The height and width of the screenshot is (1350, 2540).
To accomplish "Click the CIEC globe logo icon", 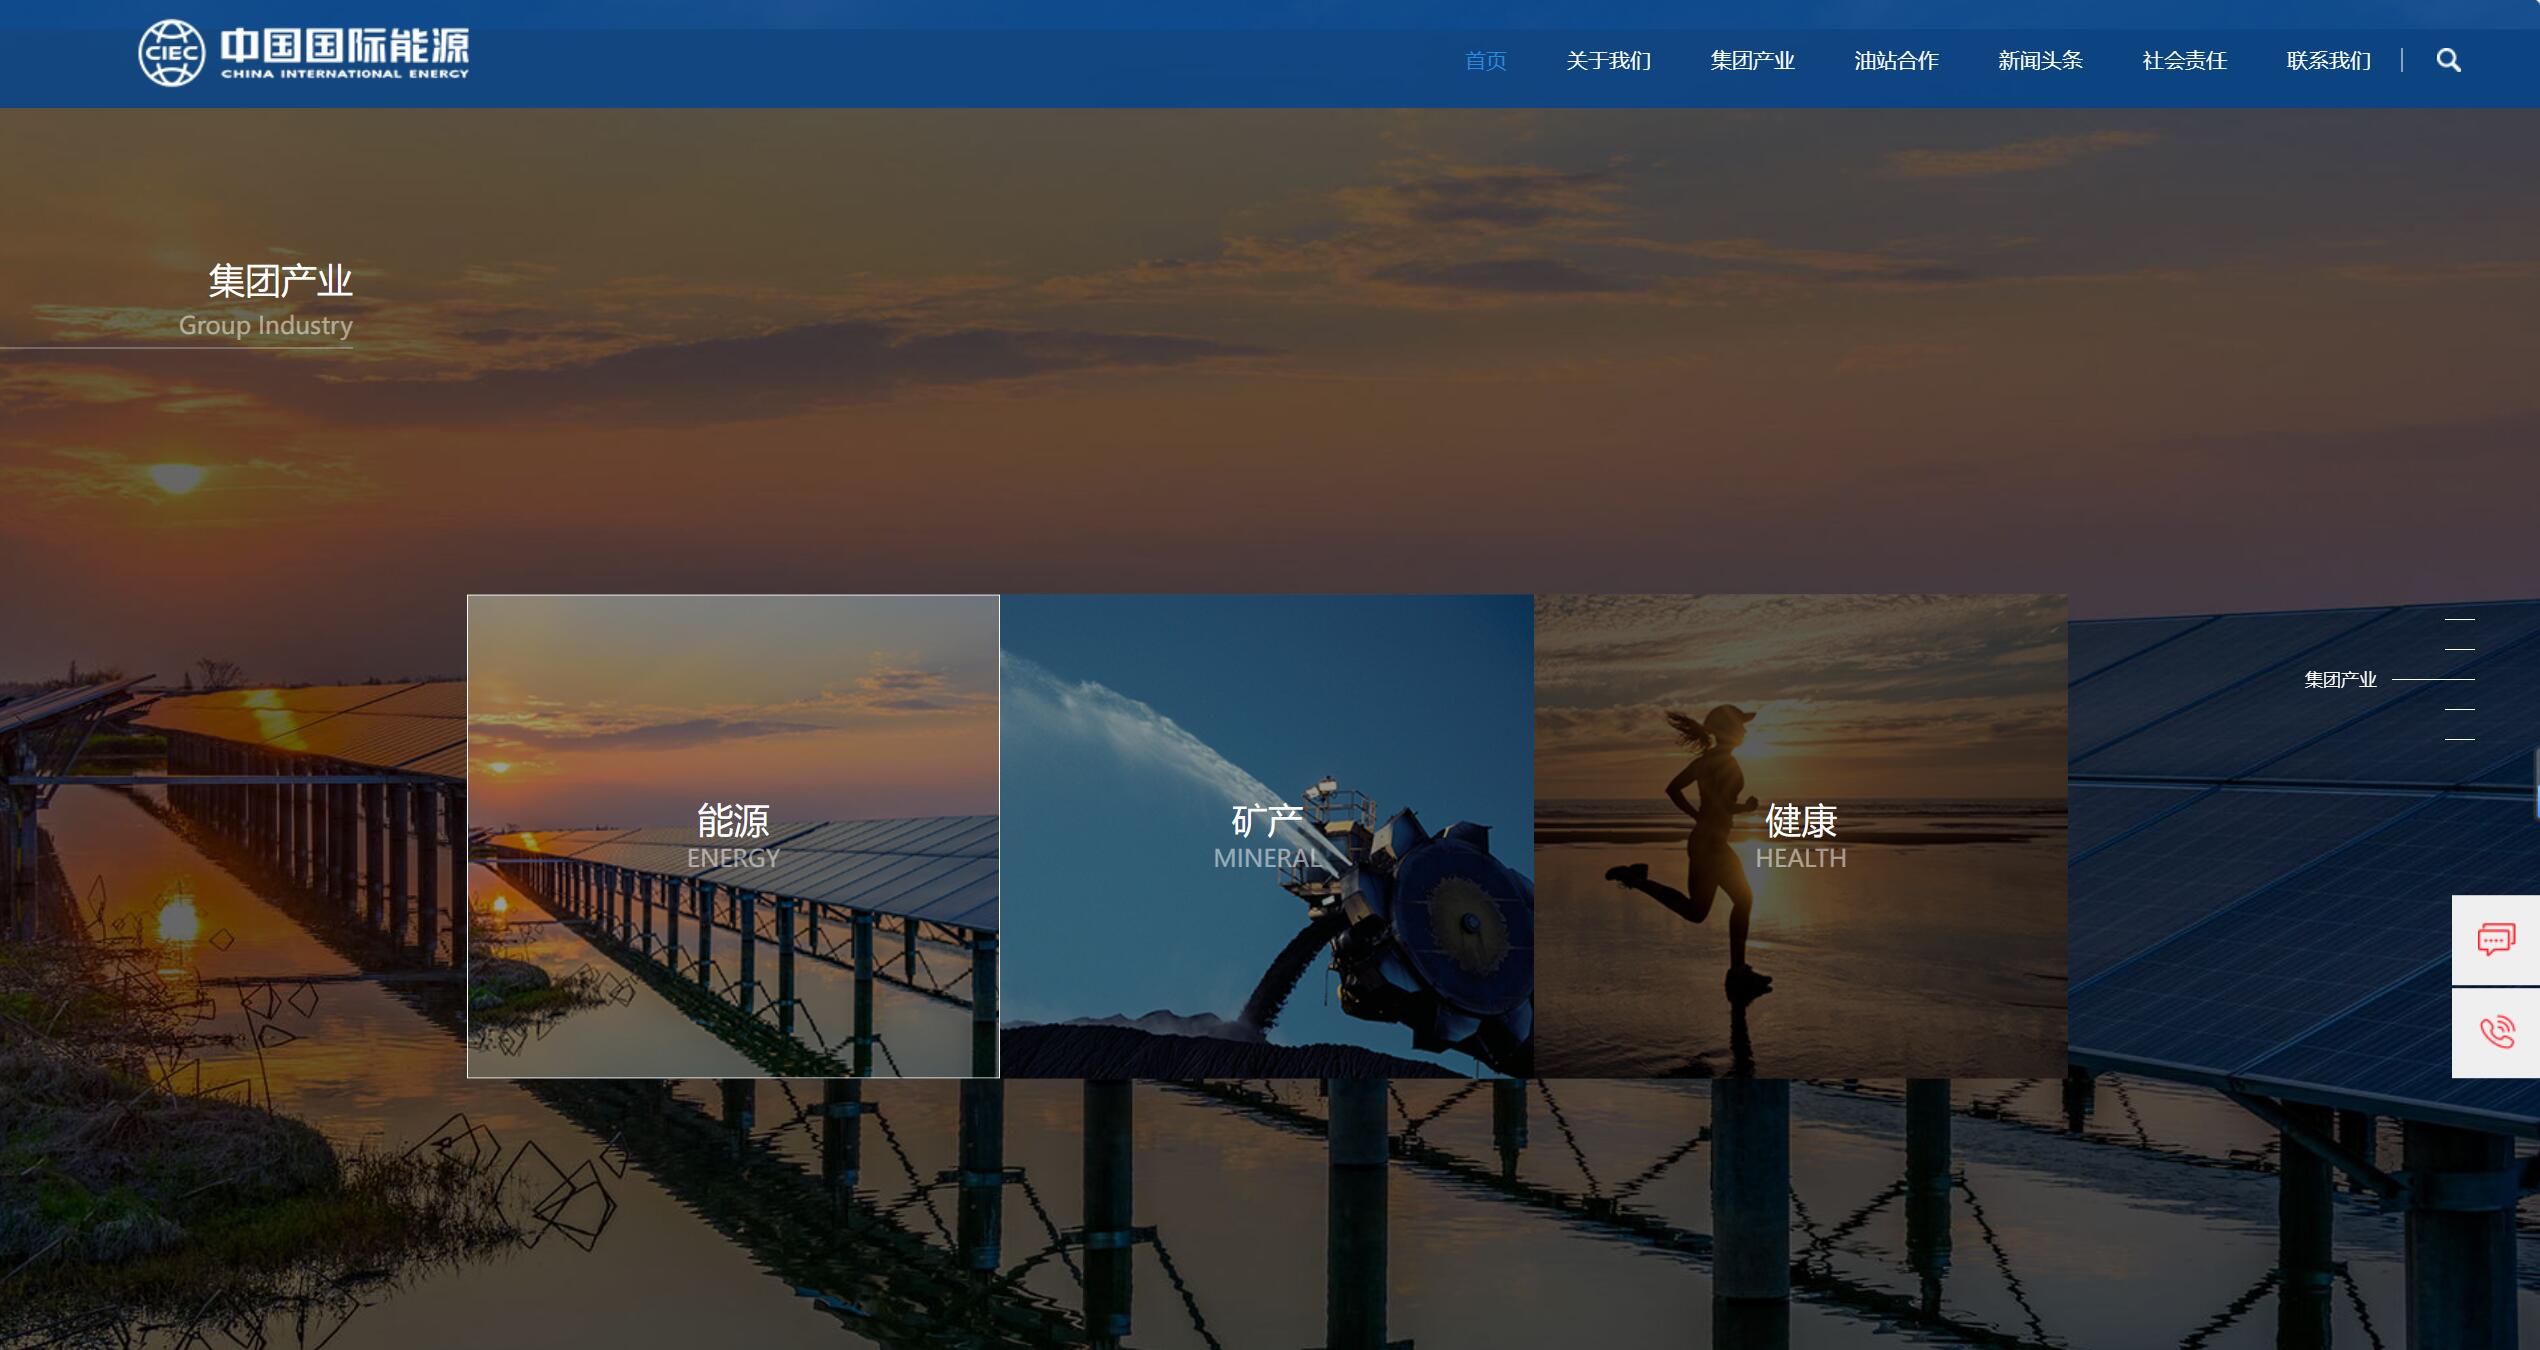I will point(171,53).
